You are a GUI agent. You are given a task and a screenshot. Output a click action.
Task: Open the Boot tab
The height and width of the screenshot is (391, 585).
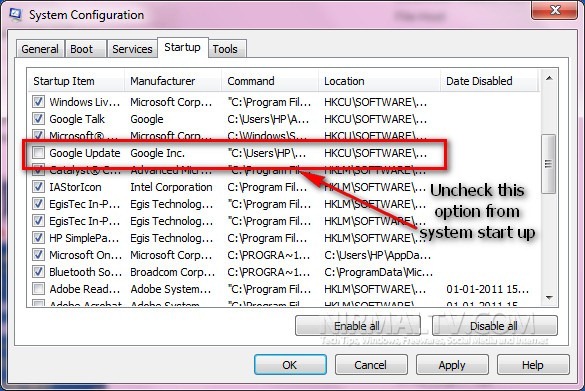(x=81, y=49)
